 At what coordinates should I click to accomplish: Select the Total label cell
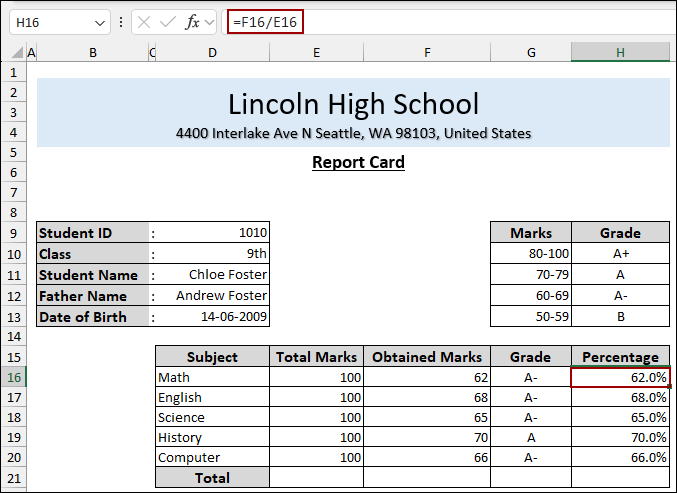212,478
